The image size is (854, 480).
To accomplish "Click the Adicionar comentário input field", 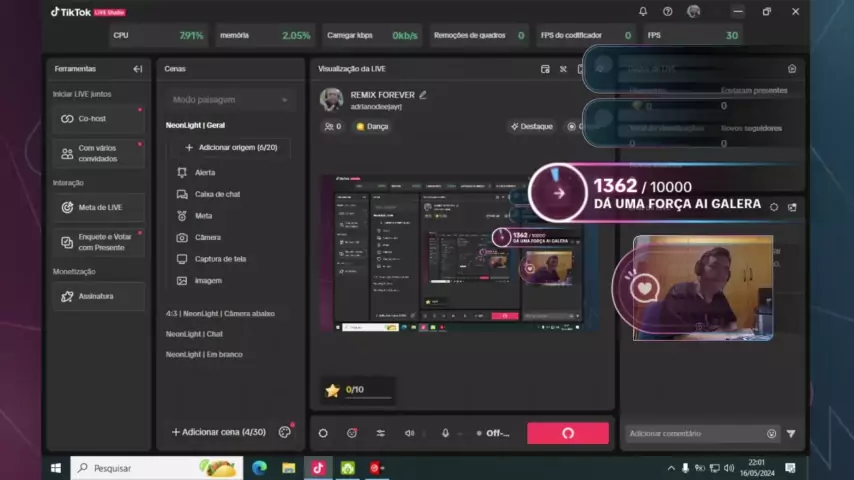I will 693,434.
